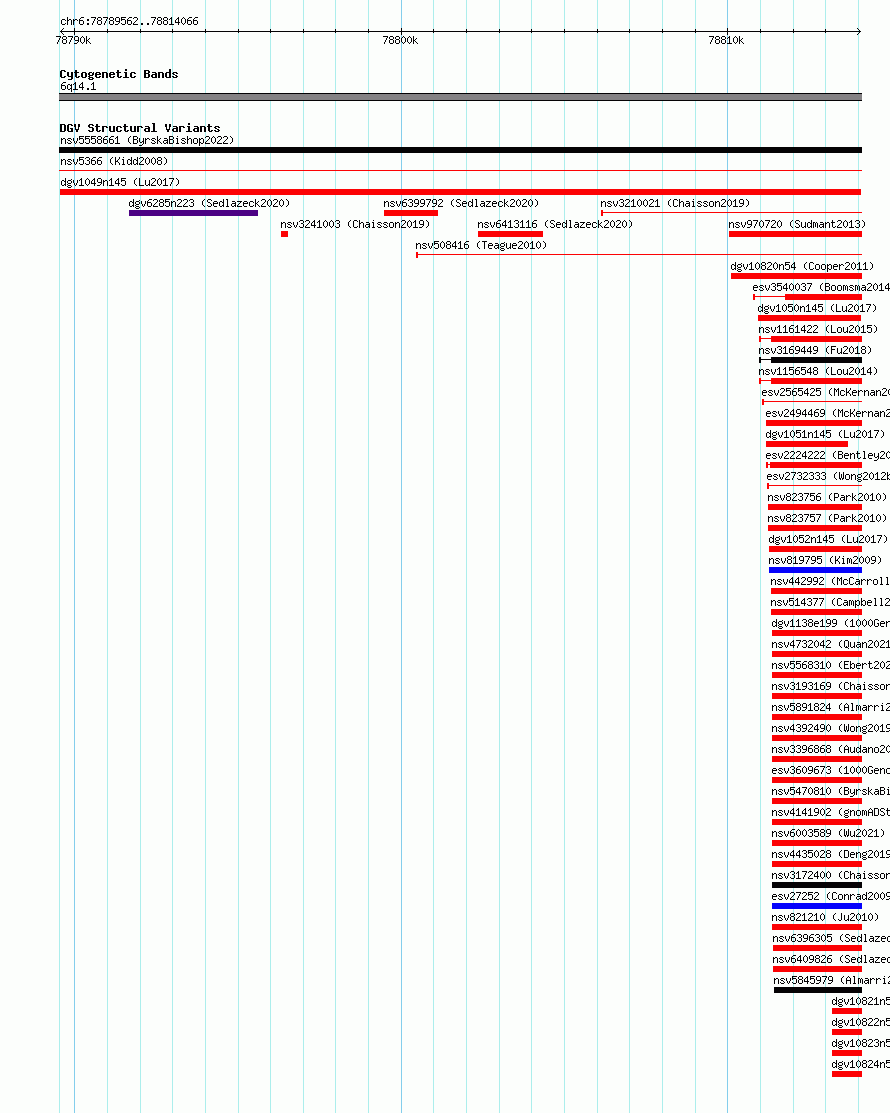Click the blue esv27252 variant bar
Viewport: 890px width, 1113px height.
tap(816, 906)
